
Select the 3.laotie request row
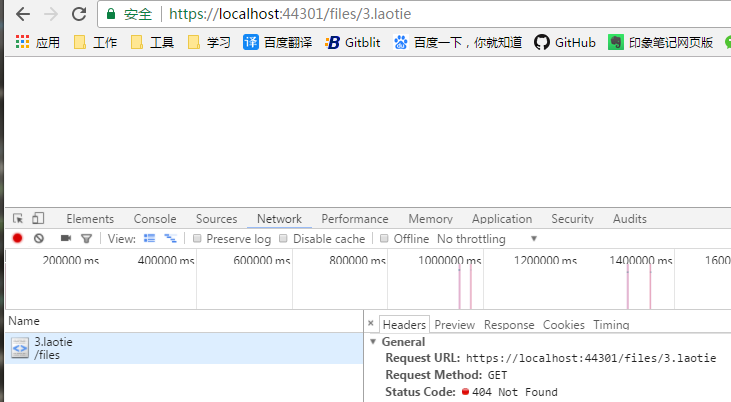click(x=184, y=348)
